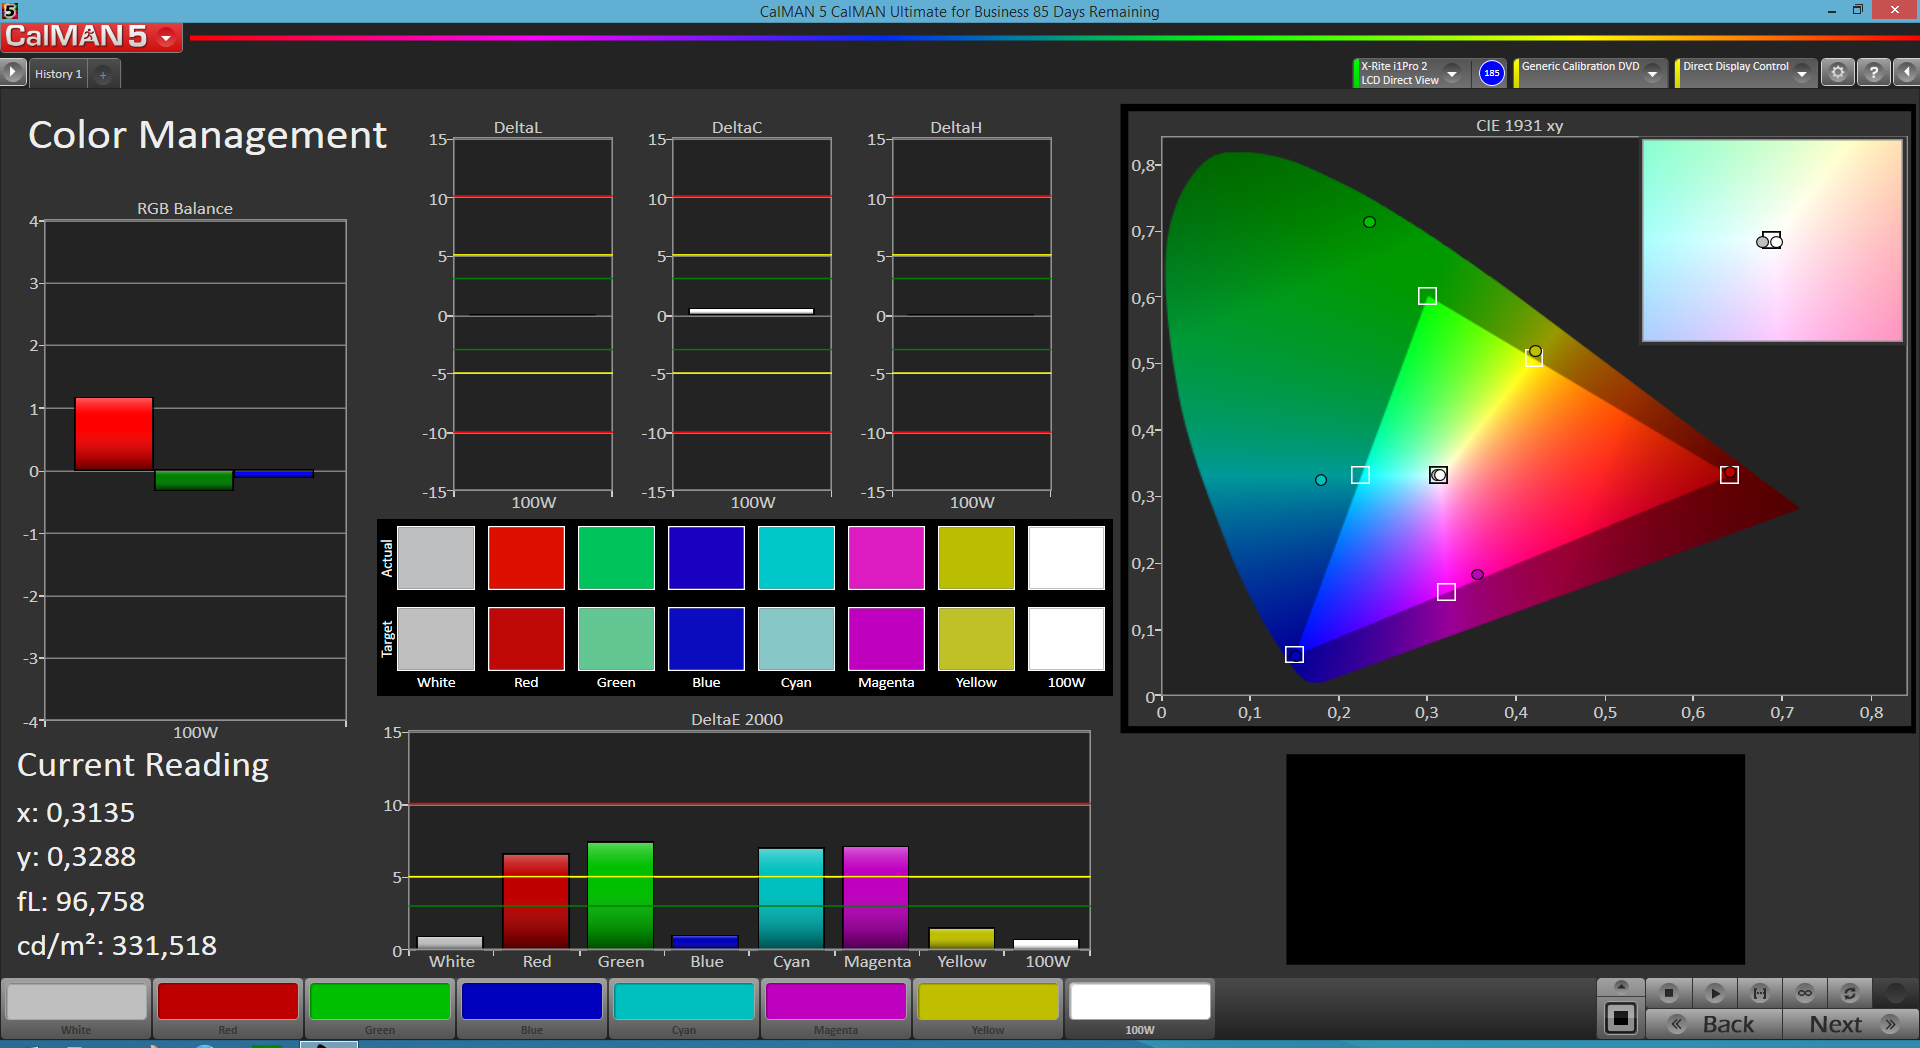
Task: Click the Color Management heading
Action: point(207,135)
